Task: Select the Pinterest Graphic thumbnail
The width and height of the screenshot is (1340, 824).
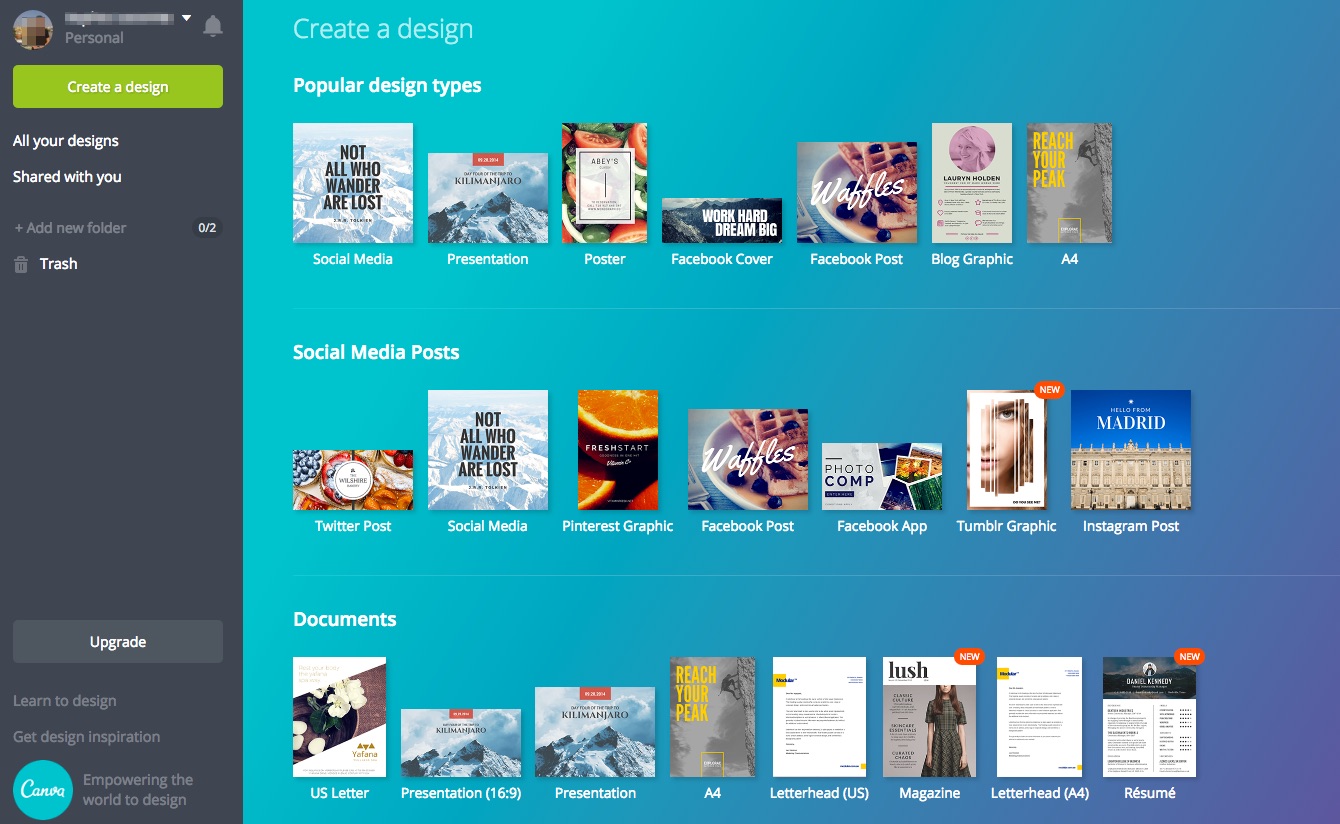Action: click(618, 450)
